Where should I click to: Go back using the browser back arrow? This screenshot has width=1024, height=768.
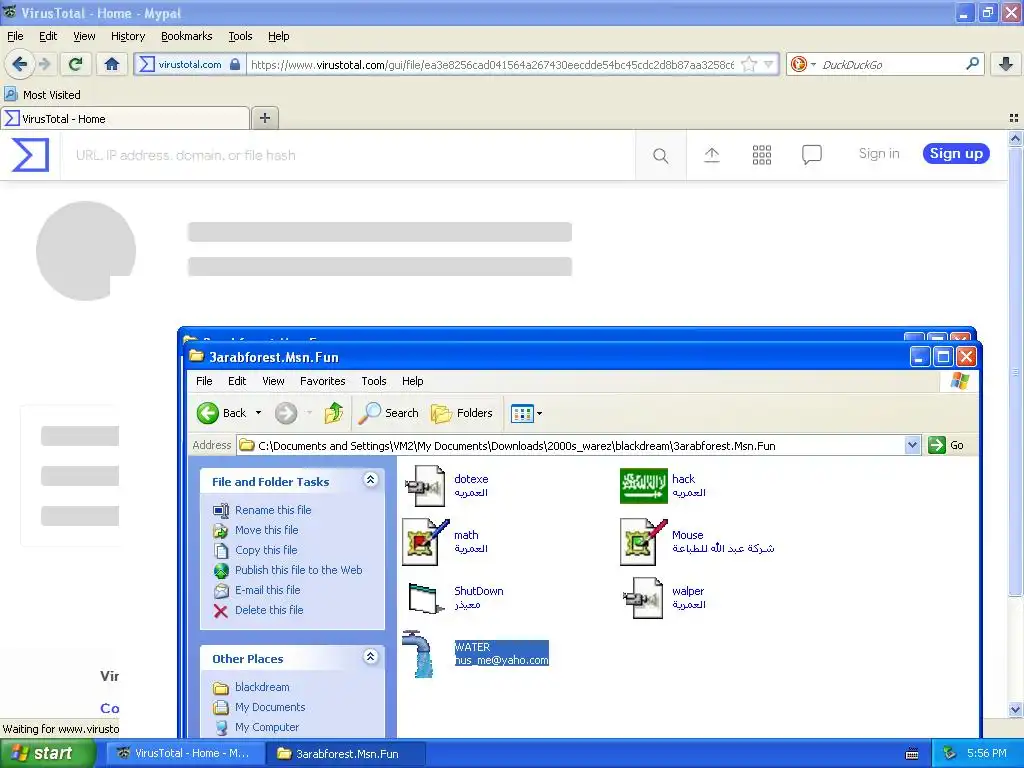tap(20, 64)
